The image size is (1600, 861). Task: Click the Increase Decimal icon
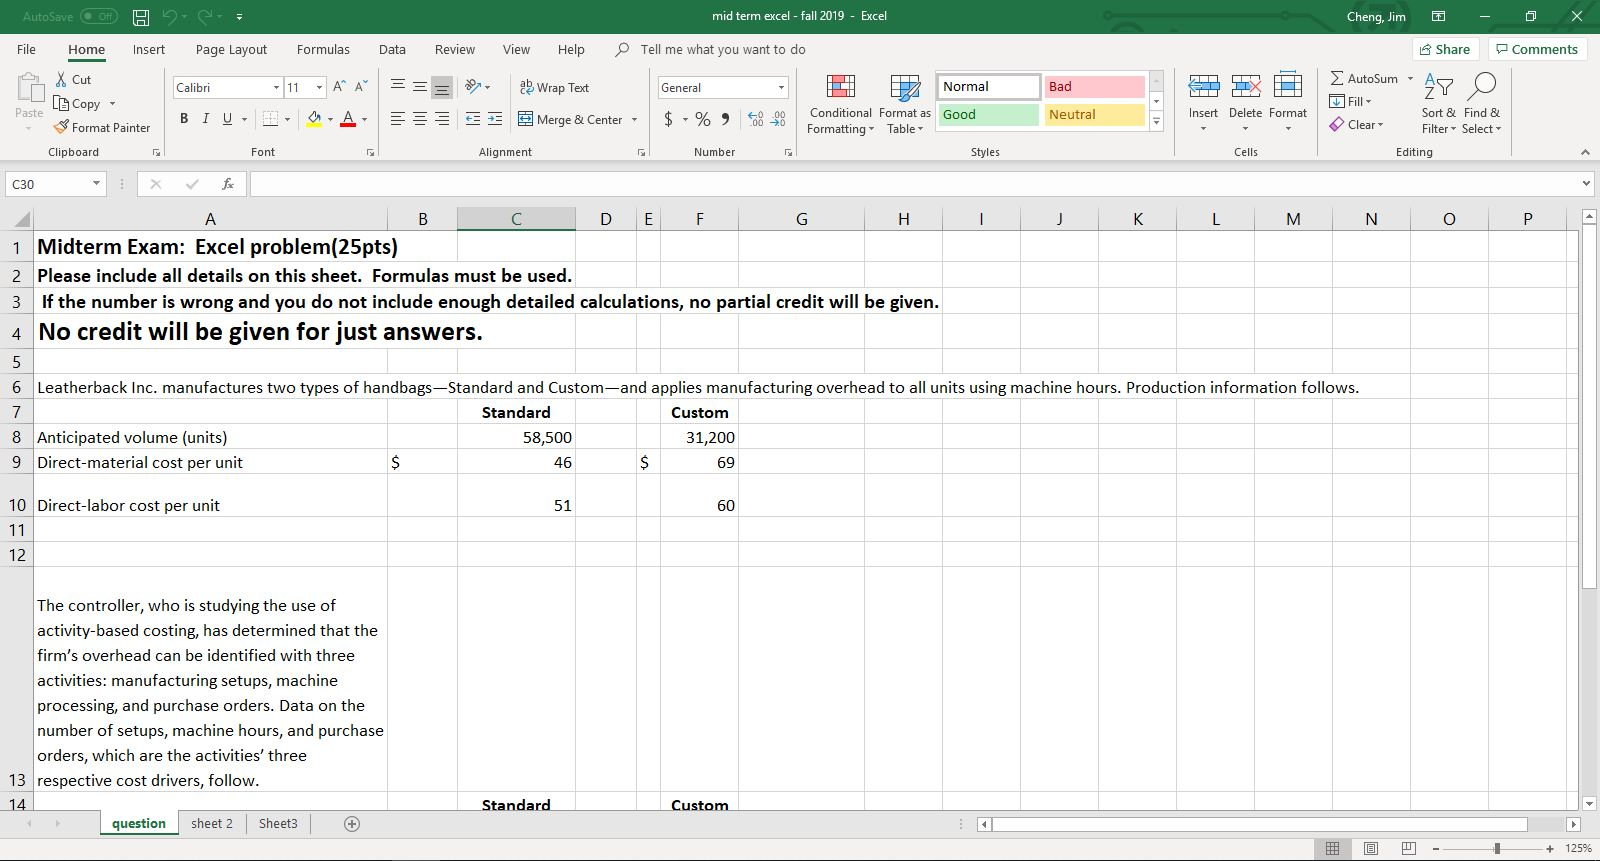click(x=754, y=119)
